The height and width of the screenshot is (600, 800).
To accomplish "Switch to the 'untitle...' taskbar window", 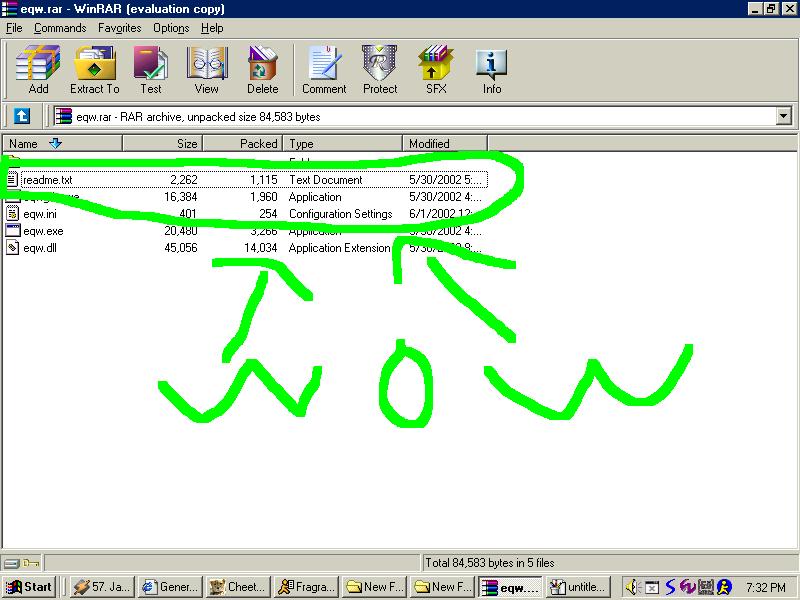I will [x=579, y=587].
